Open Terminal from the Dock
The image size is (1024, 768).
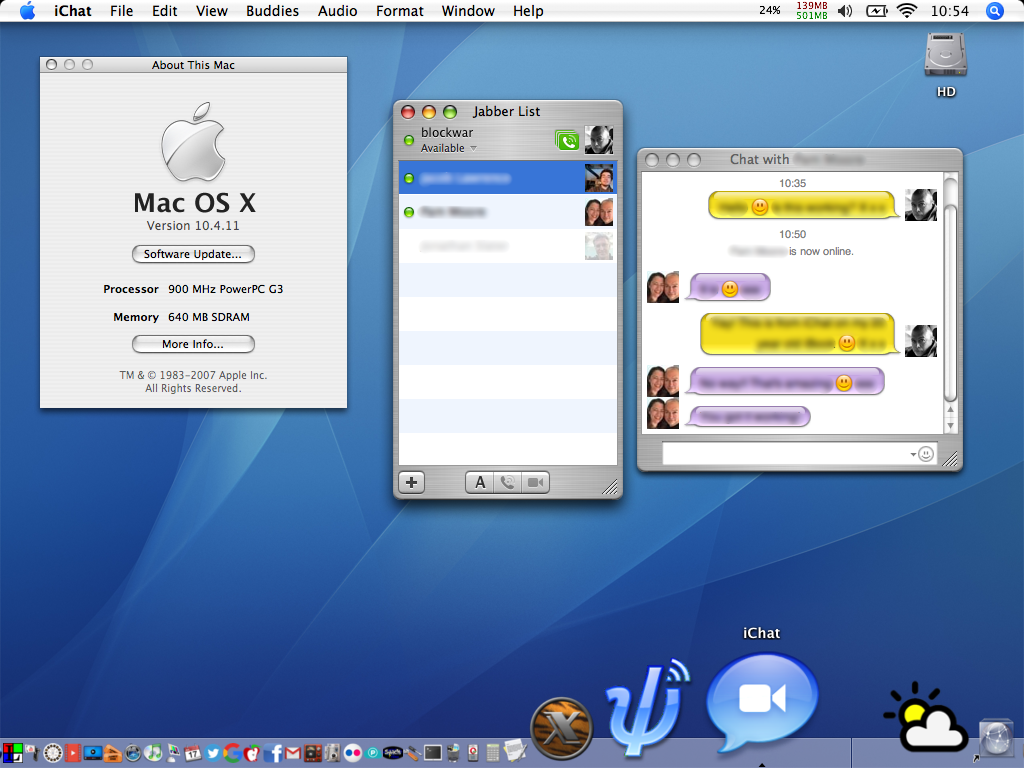tap(432, 753)
